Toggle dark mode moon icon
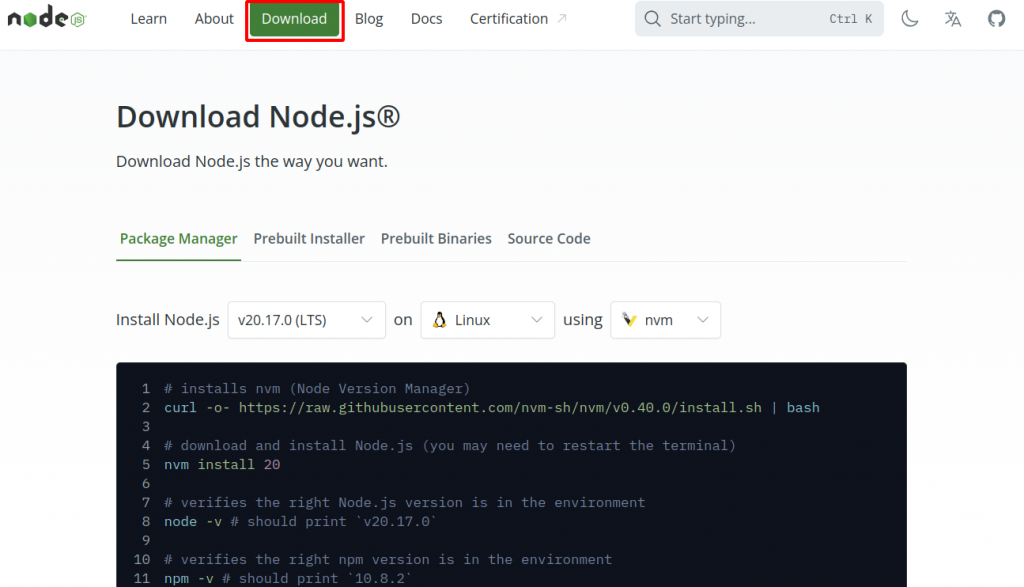 click(910, 18)
